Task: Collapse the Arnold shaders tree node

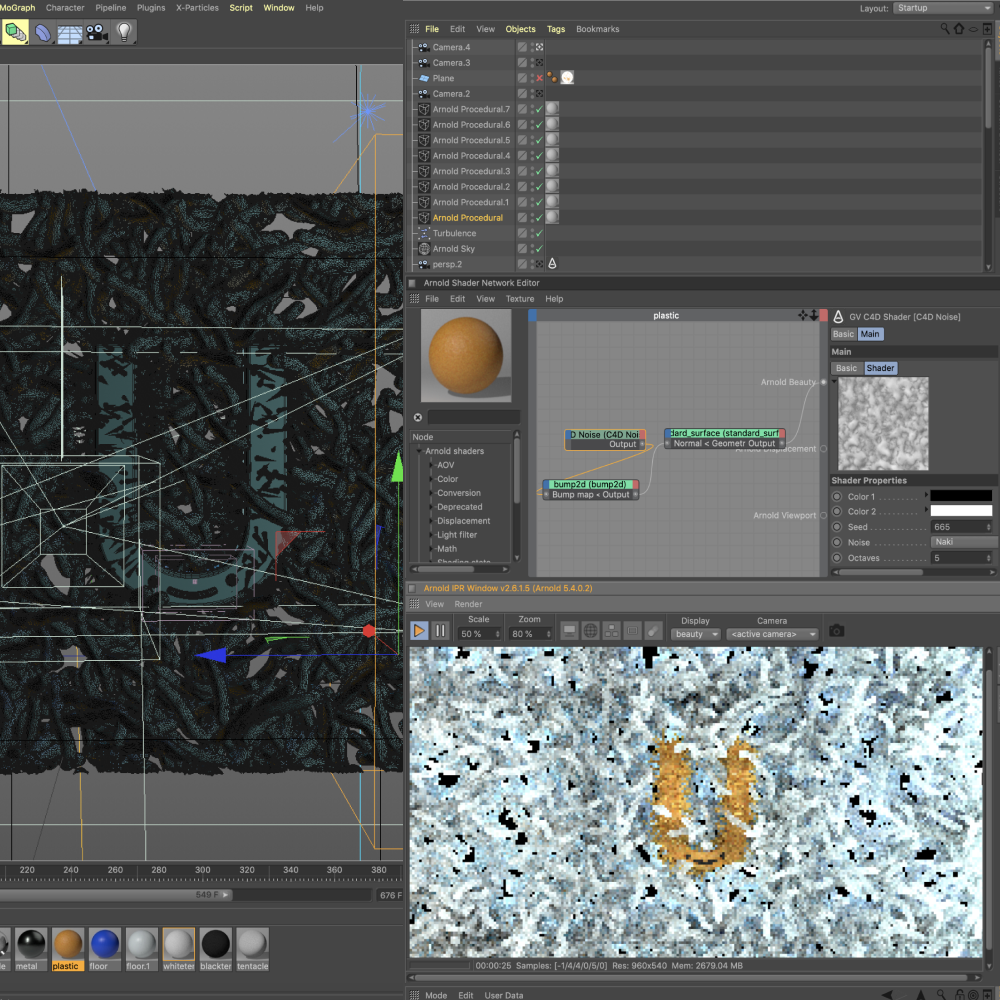Action: tap(420, 451)
